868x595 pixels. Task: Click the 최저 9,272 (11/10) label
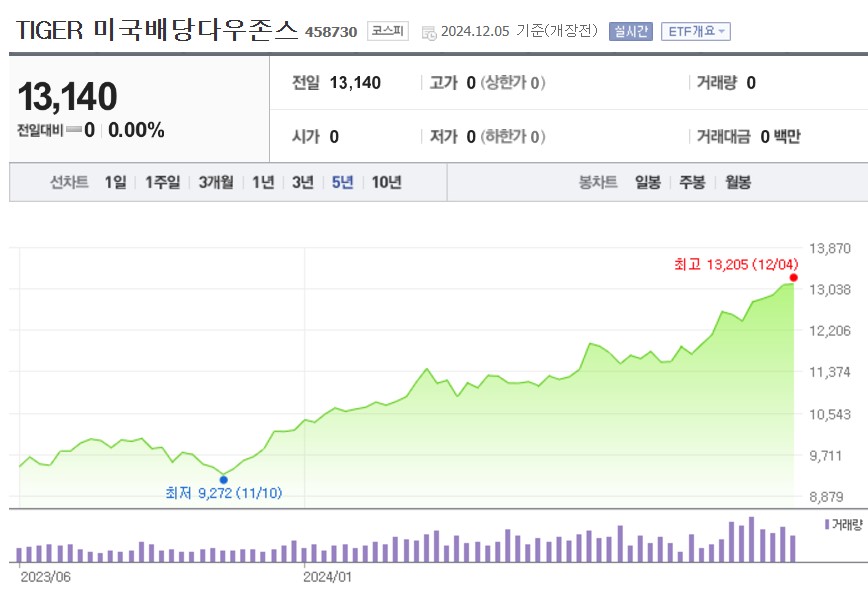pyautogui.click(x=225, y=492)
